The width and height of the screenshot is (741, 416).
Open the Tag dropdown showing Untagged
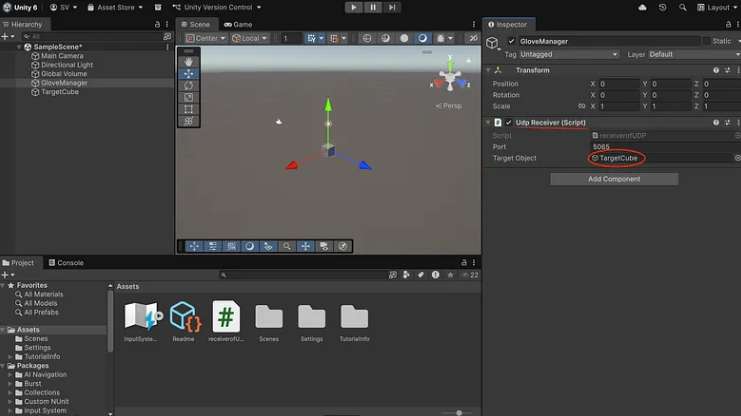(569, 54)
